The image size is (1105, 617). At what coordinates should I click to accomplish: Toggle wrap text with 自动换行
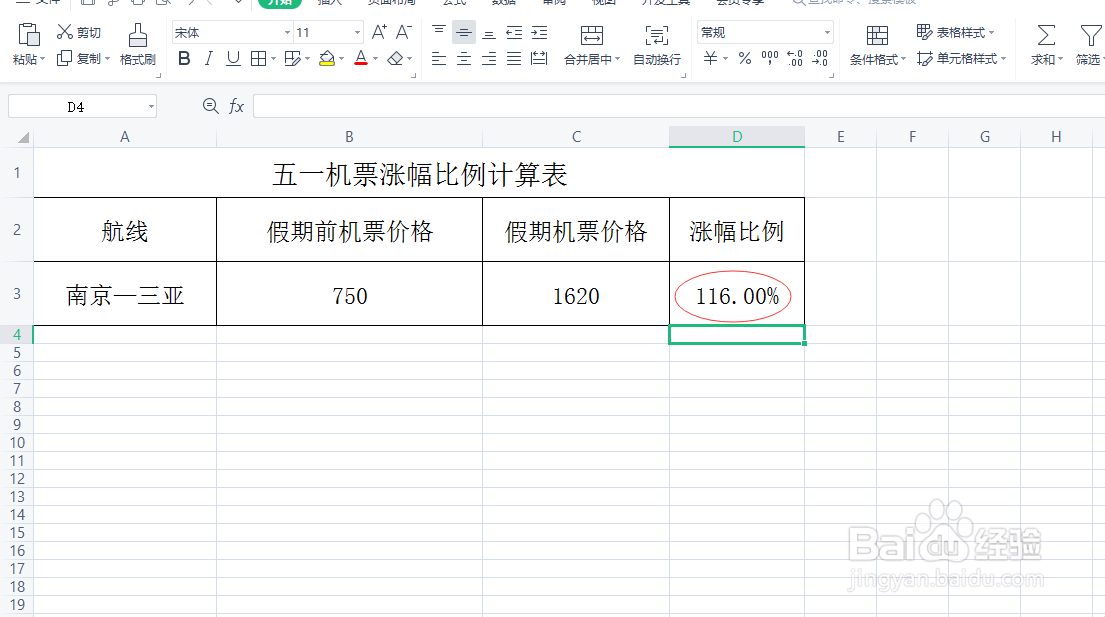pos(655,45)
